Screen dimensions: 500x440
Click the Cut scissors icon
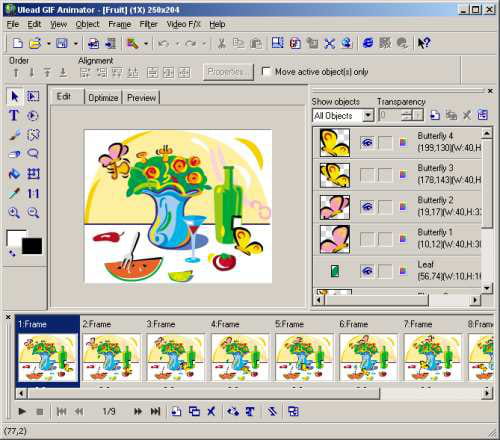[221, 43]
